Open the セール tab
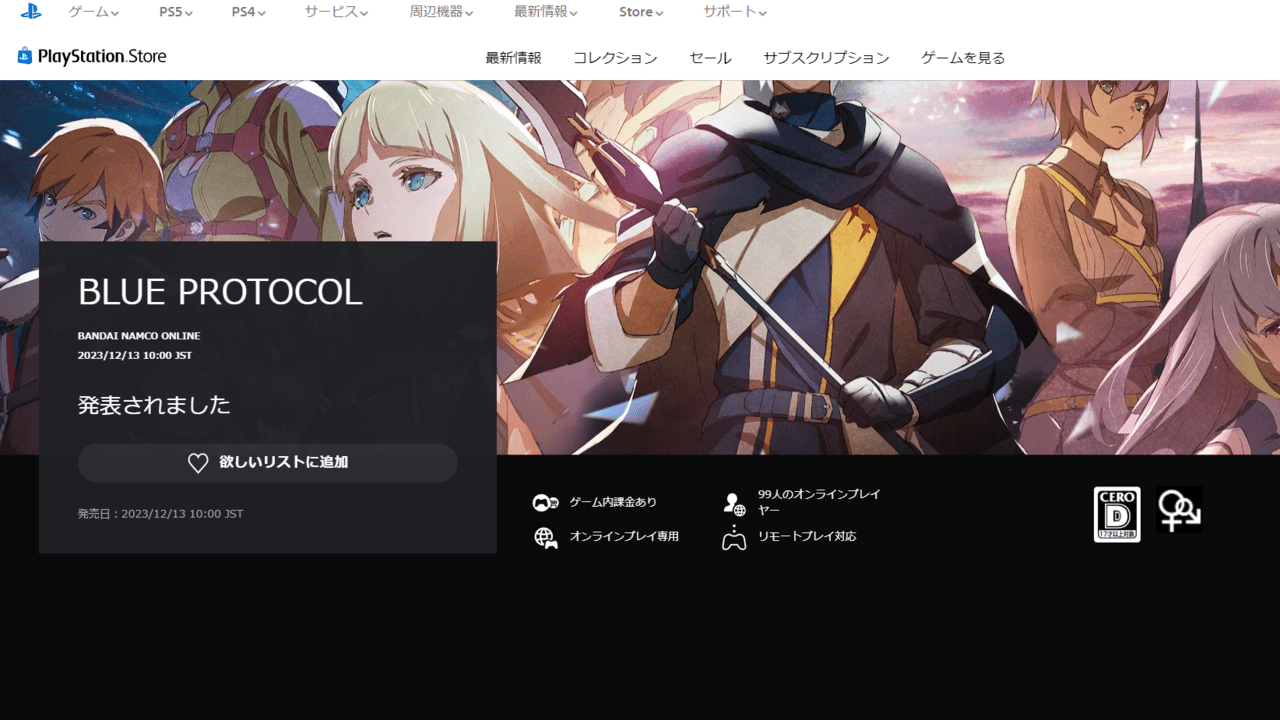 [710, 58]
